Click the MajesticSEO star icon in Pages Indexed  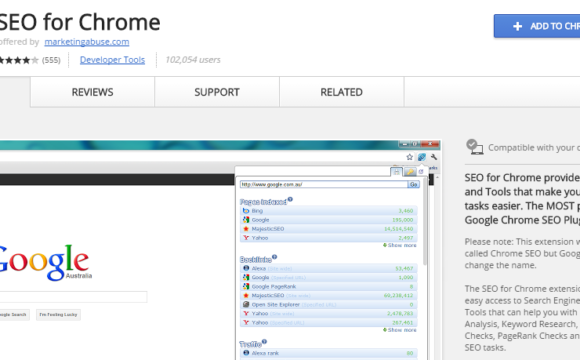click(x=246, y=229)
